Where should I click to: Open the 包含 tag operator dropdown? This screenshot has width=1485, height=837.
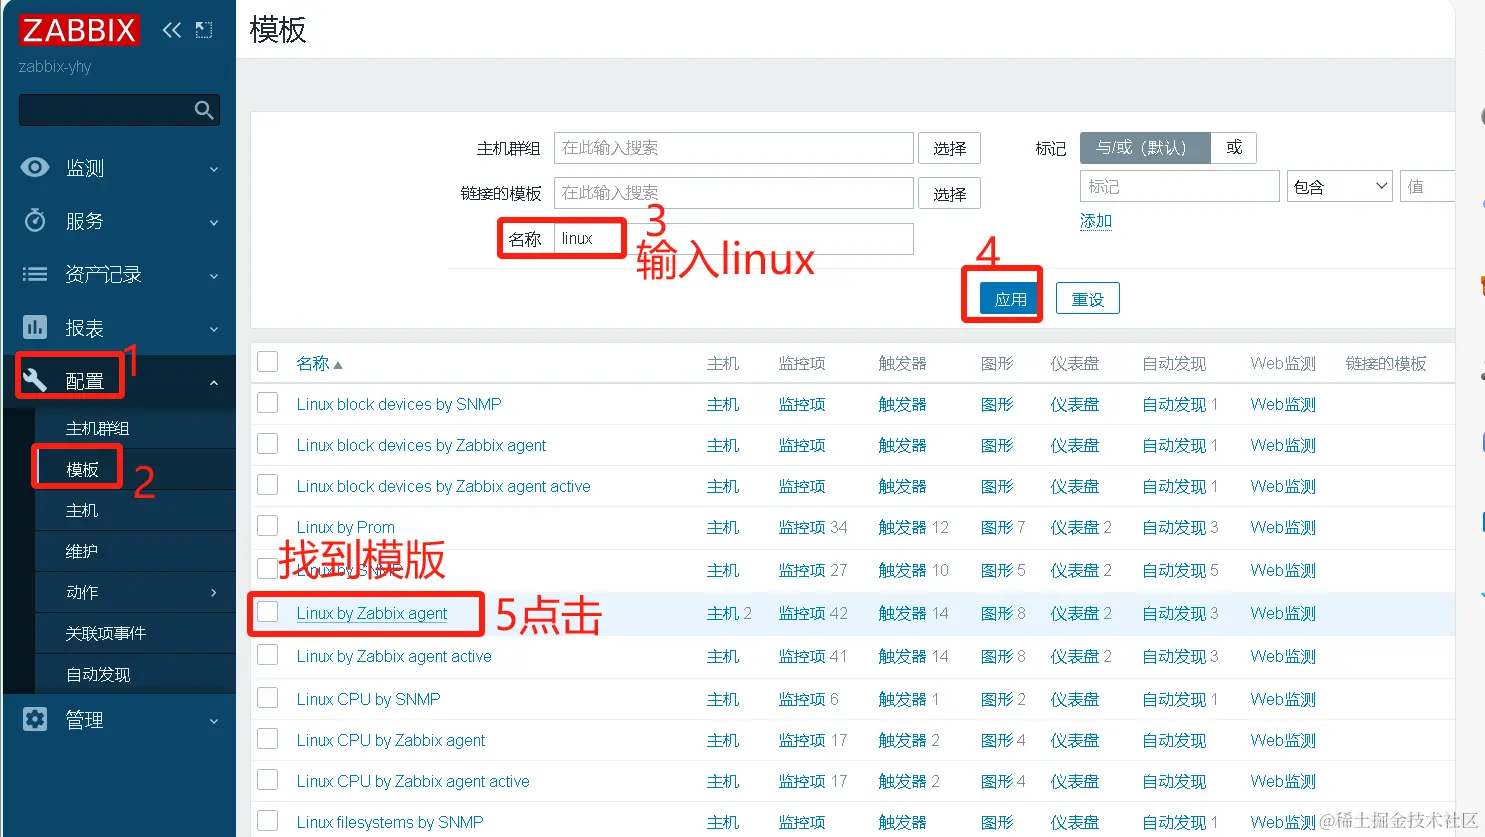[1339, 186]
